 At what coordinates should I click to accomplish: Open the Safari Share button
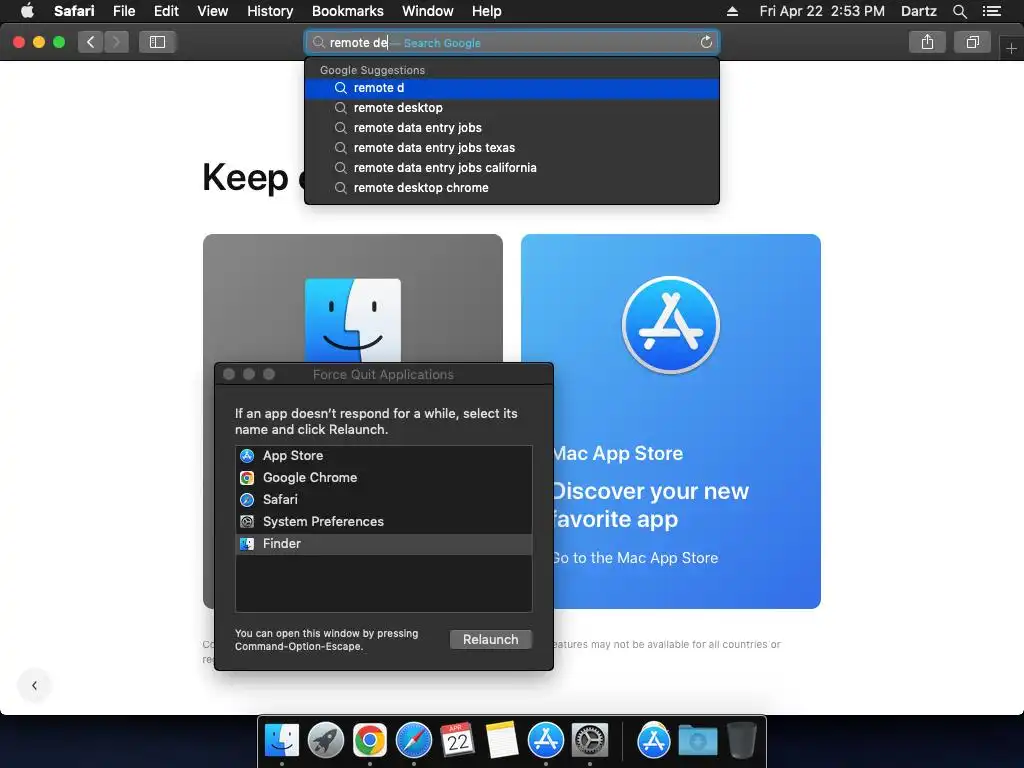coord(927,42)
